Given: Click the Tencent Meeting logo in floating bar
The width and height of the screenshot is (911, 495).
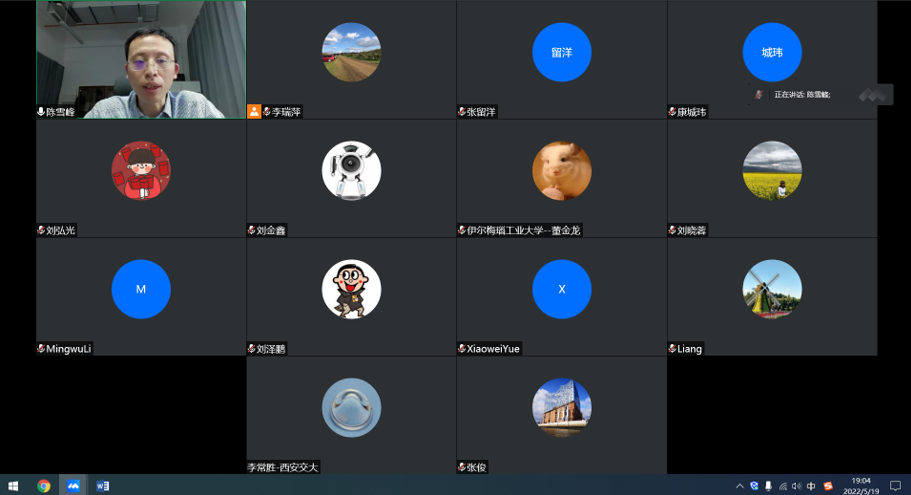Looking at the screenshot, I should (872, 94).
